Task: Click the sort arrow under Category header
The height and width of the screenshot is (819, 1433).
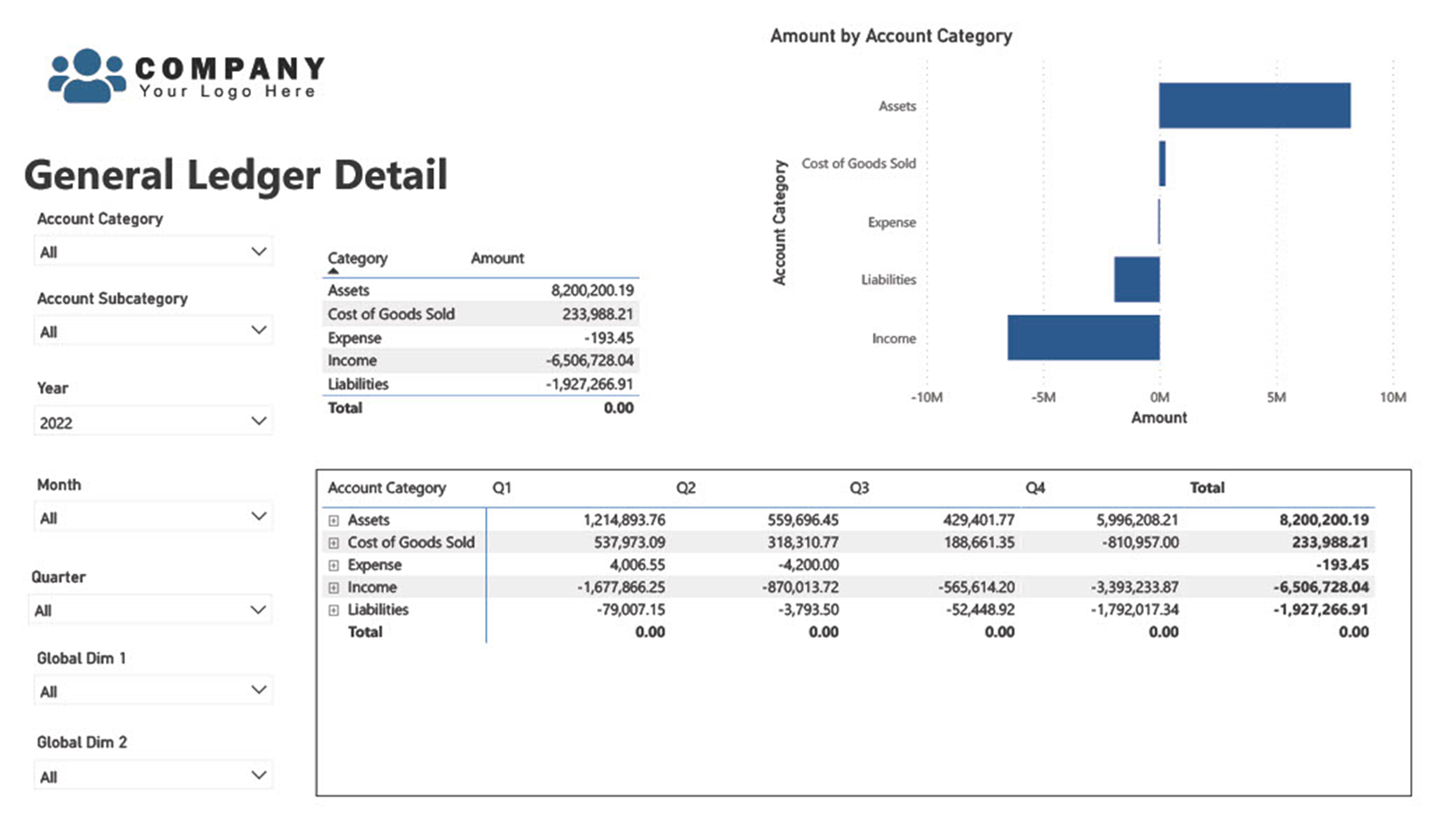Action: pyautogui.click(x=333, y=270)
